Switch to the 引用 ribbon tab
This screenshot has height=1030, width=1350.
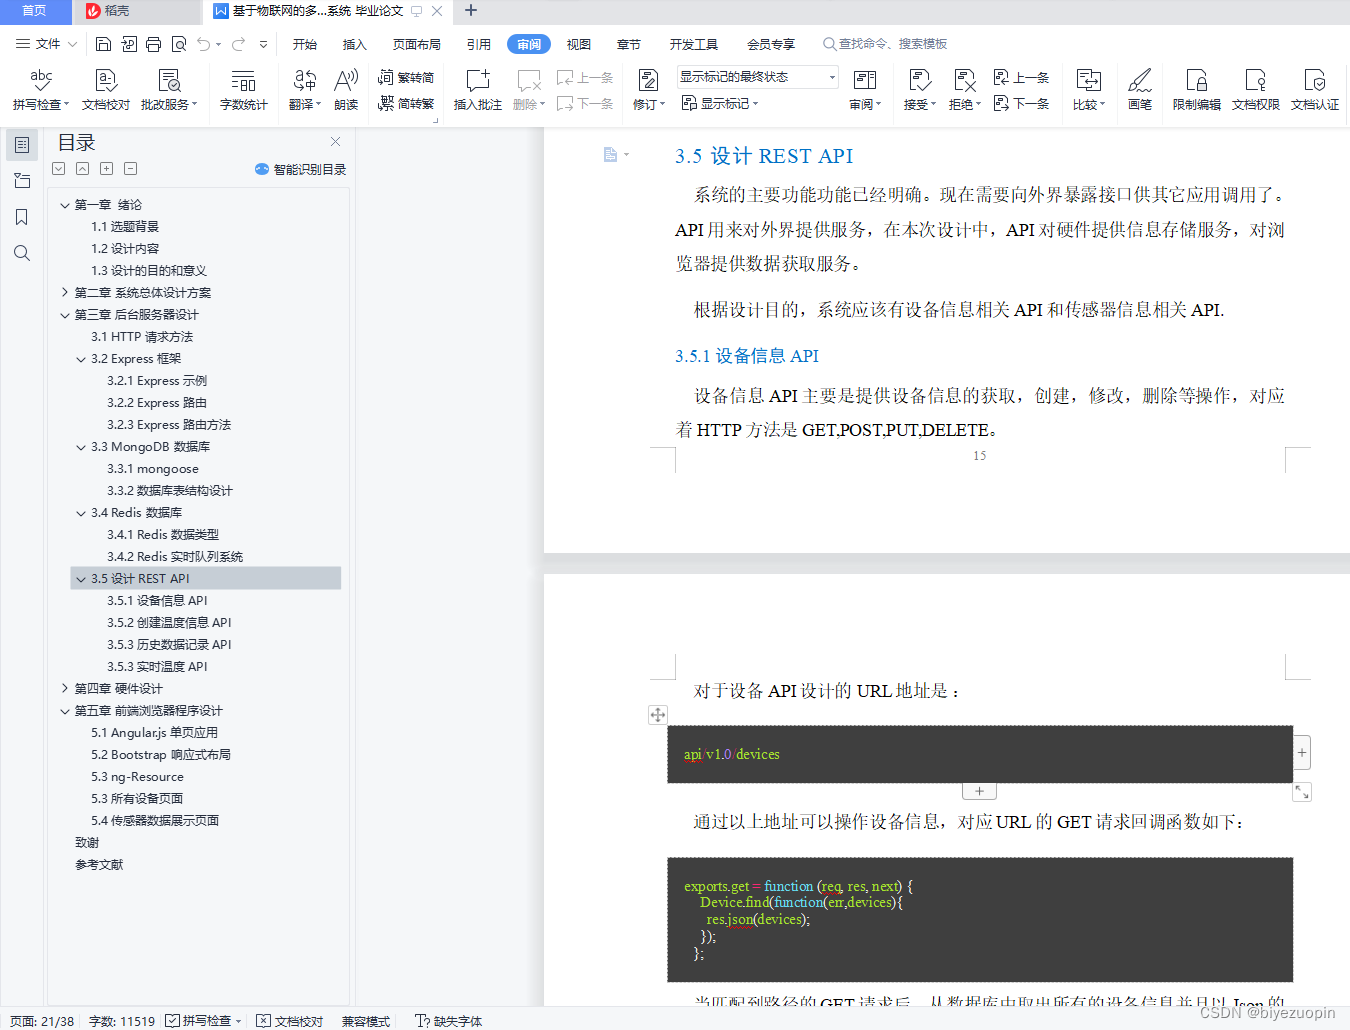click(479, 44)
